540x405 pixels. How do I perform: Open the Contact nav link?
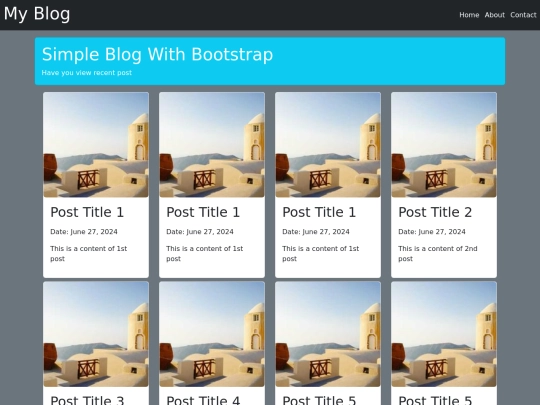click(x=523, y=15)
